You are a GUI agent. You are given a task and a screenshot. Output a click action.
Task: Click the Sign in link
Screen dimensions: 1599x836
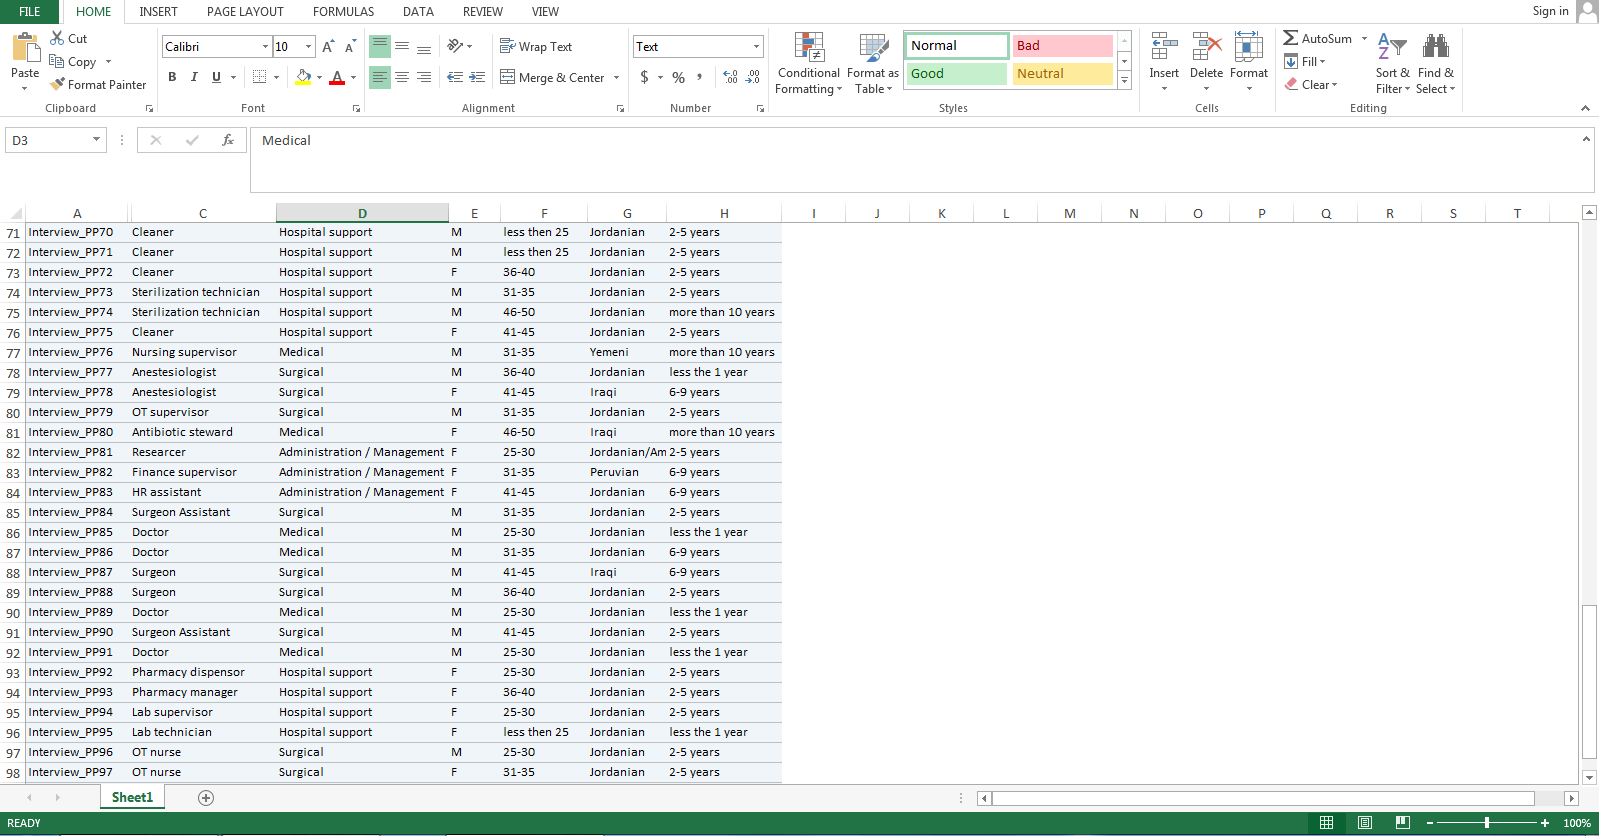point(1550,11)
